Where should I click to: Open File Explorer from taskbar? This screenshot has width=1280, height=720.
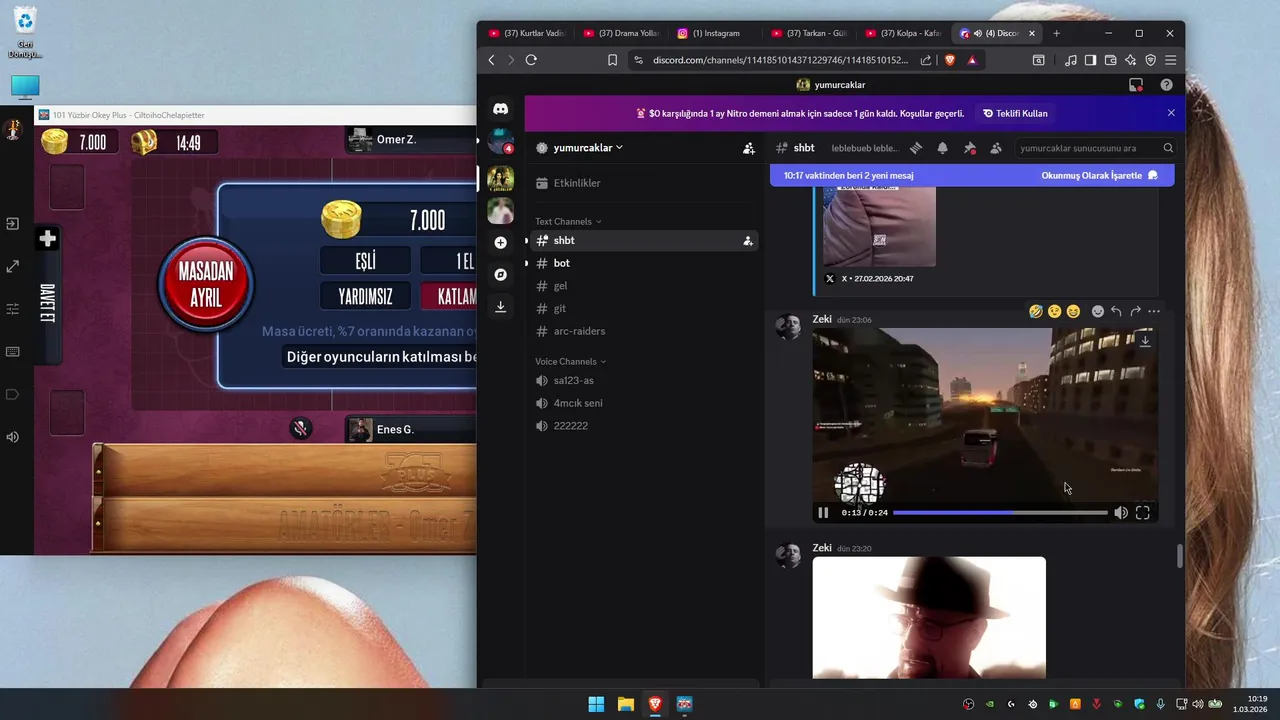(625, 704)
